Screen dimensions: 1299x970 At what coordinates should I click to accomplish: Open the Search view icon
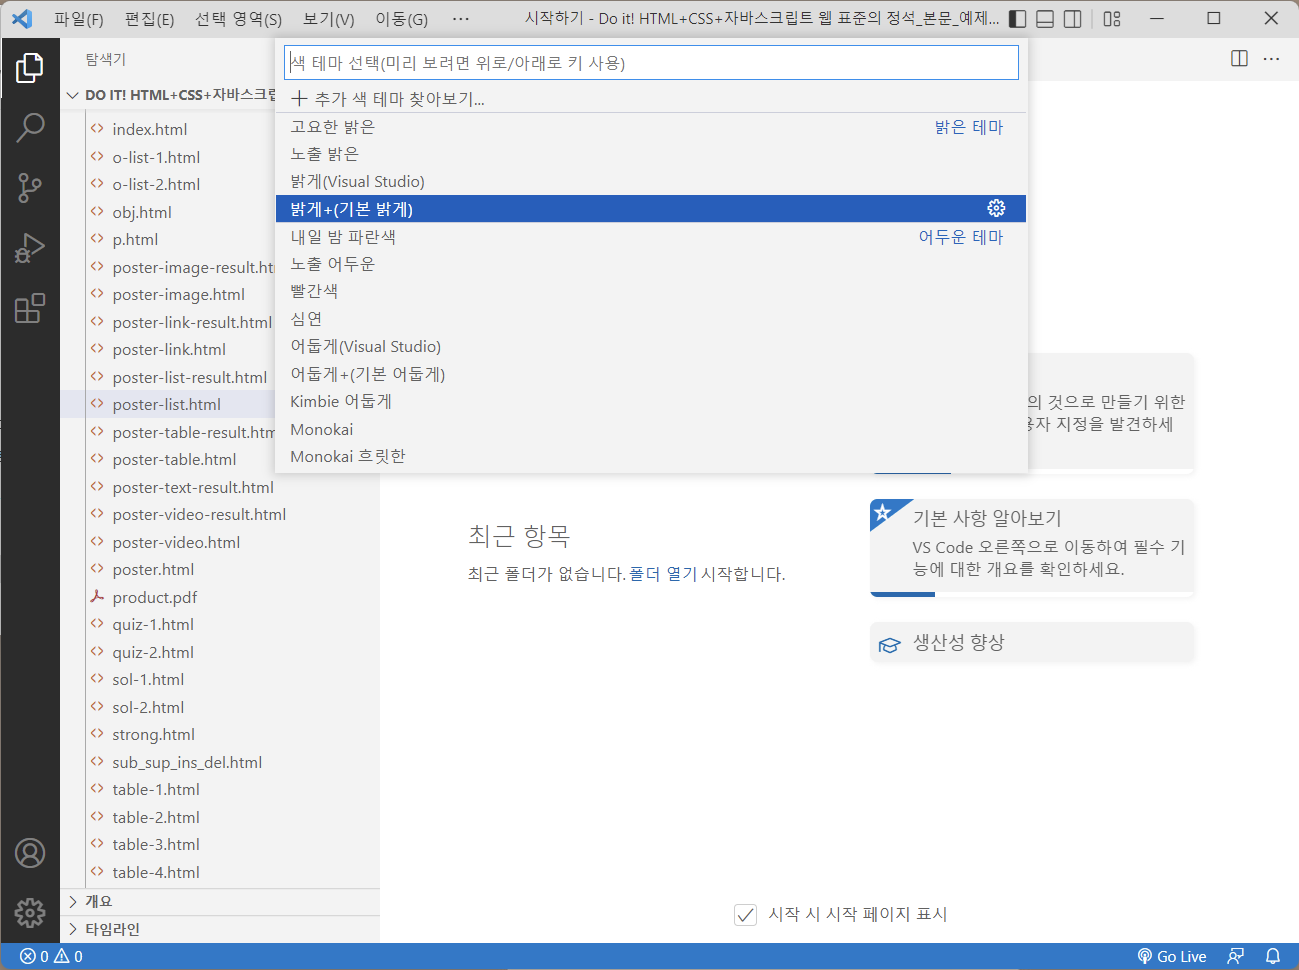pyautogui.click(x=30, y=127)
